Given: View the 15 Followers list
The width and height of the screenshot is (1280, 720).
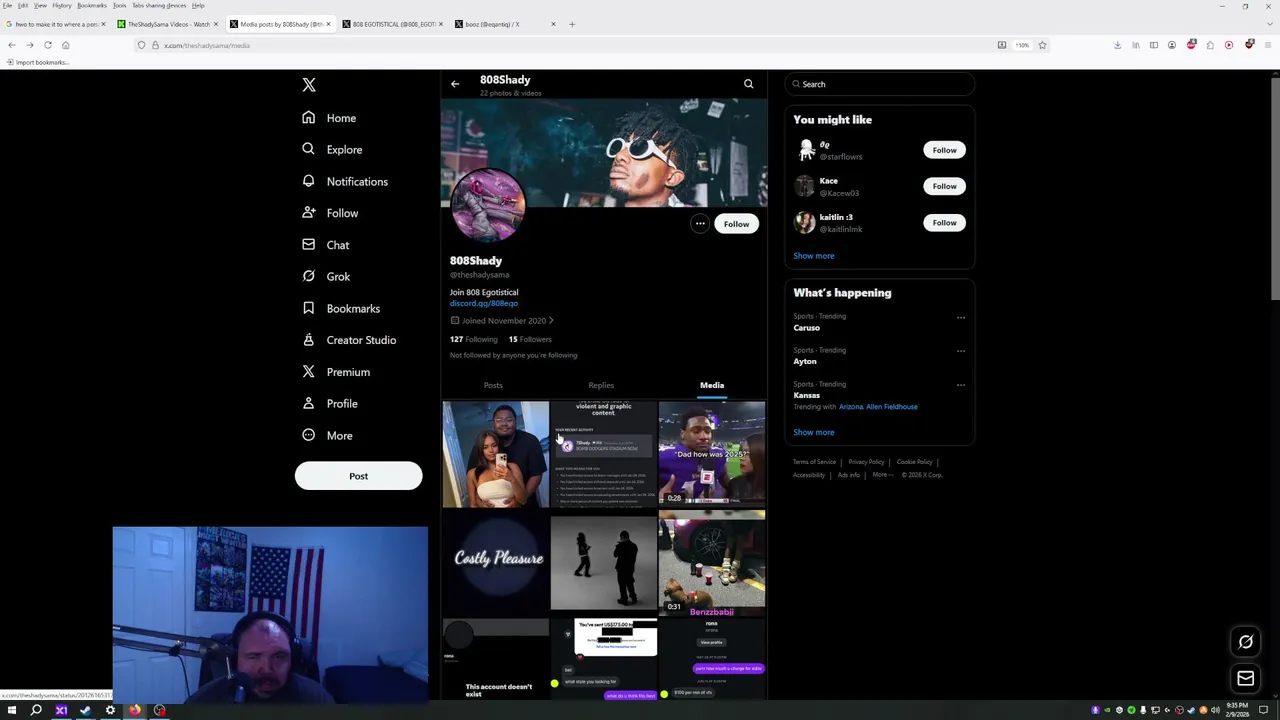Looking at the screenshot, I should [x=530, y=339].
